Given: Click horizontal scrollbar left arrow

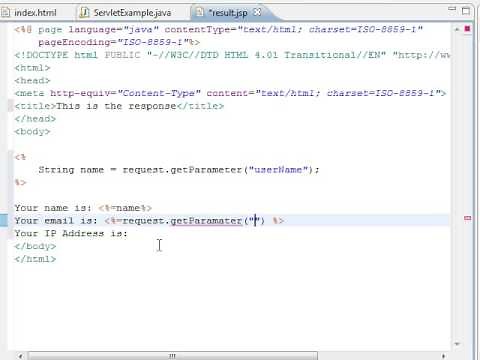Looking at the screenshot, I should tap(20, 356).
